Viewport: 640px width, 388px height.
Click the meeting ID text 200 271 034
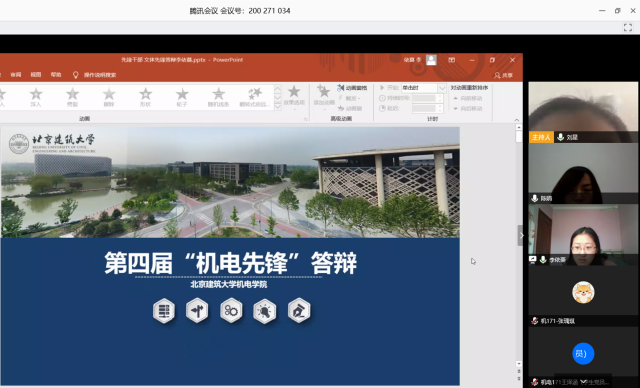(269, 11)
